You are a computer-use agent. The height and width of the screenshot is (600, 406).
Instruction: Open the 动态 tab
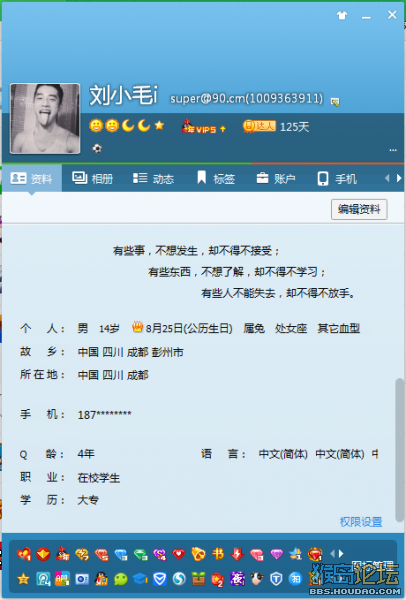153,178
